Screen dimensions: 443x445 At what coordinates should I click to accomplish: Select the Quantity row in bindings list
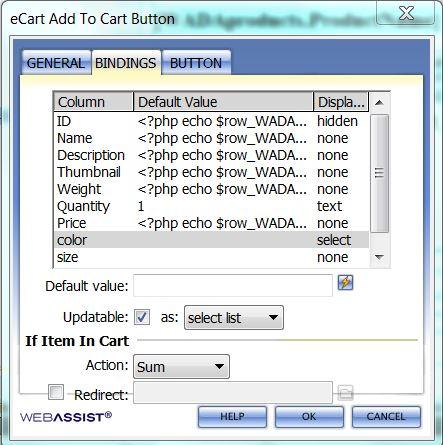(211, 206)
